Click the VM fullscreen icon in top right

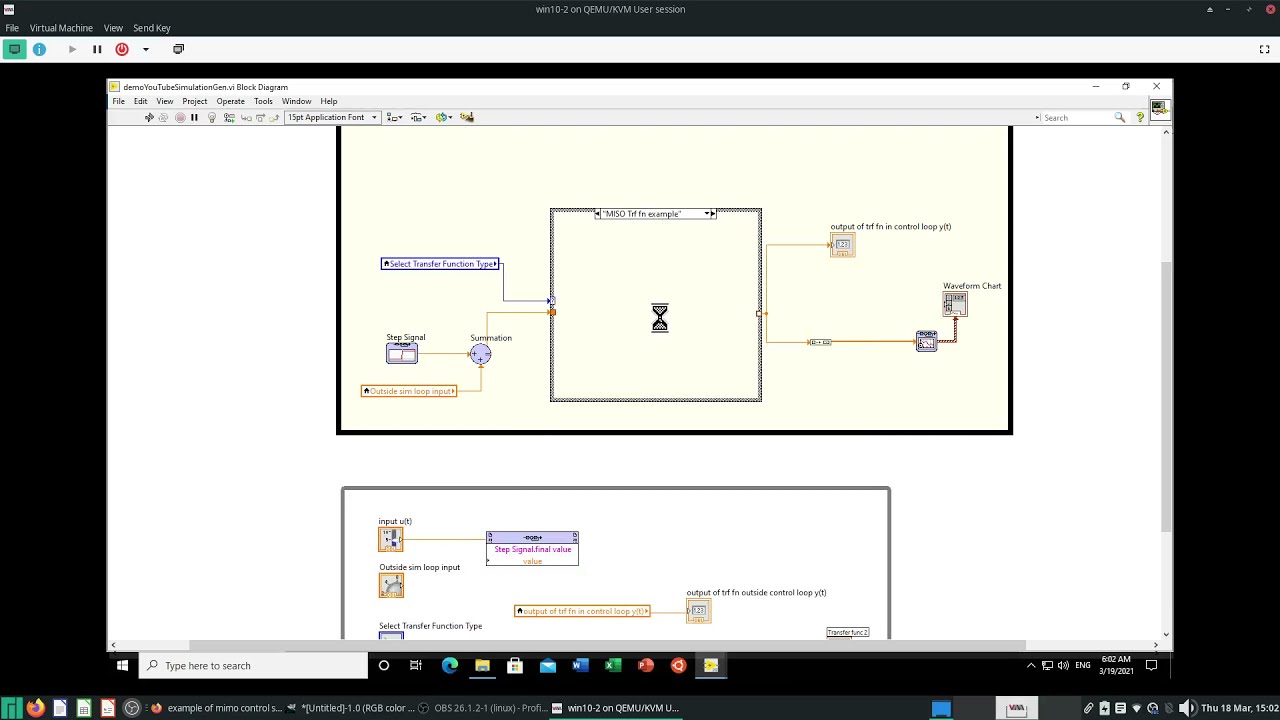pos(1264,49)
